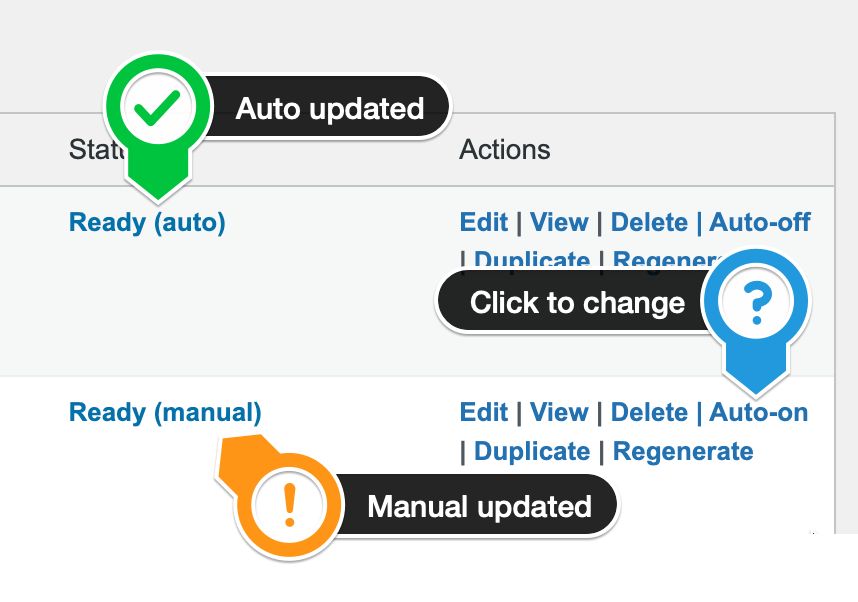Click View in the manual-updated row

(559, 412)
